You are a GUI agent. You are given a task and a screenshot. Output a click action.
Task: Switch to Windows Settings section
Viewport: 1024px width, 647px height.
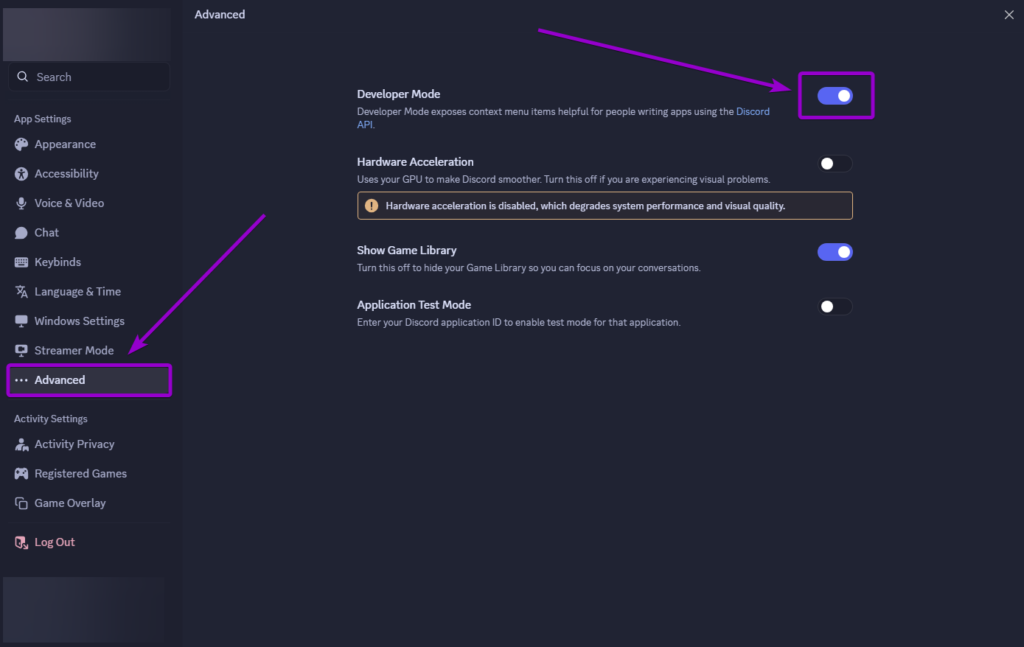(79, 320)
